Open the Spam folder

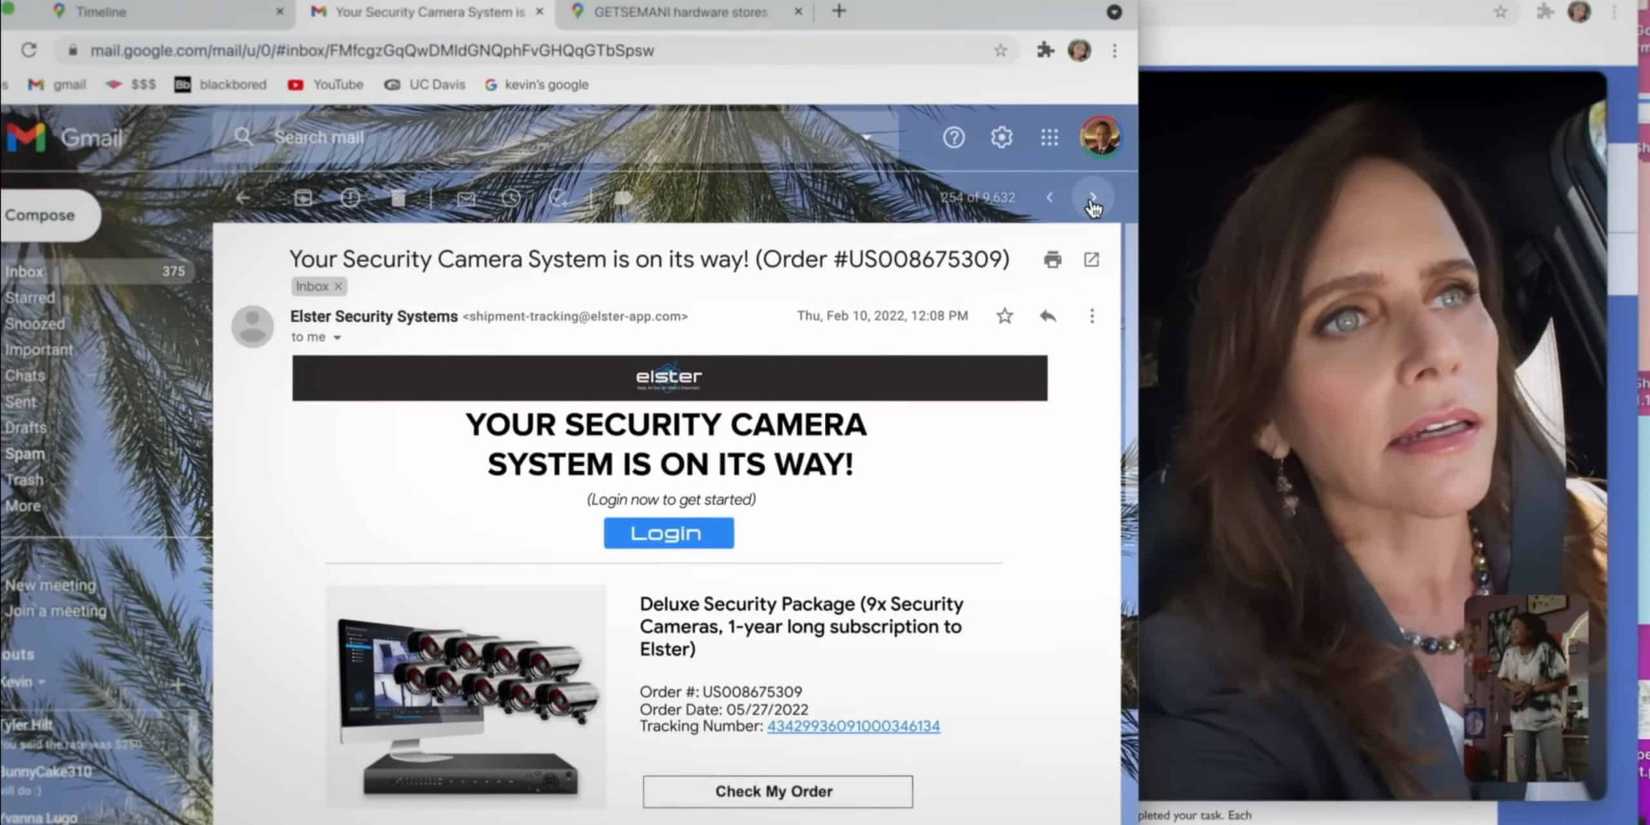(x=25, y=454)
